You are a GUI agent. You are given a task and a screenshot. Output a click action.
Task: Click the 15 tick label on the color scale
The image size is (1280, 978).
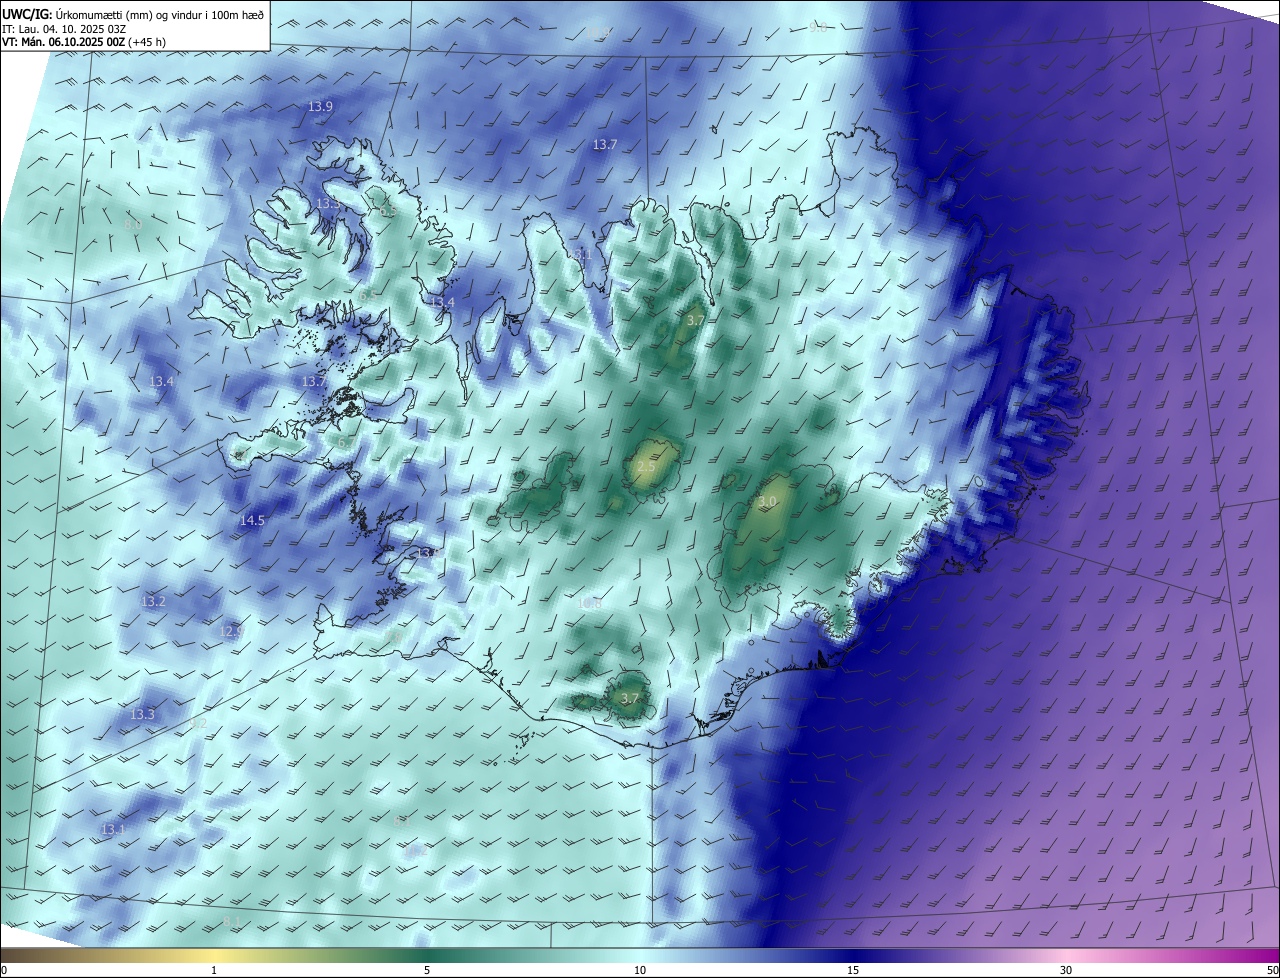tap(853, 970)
